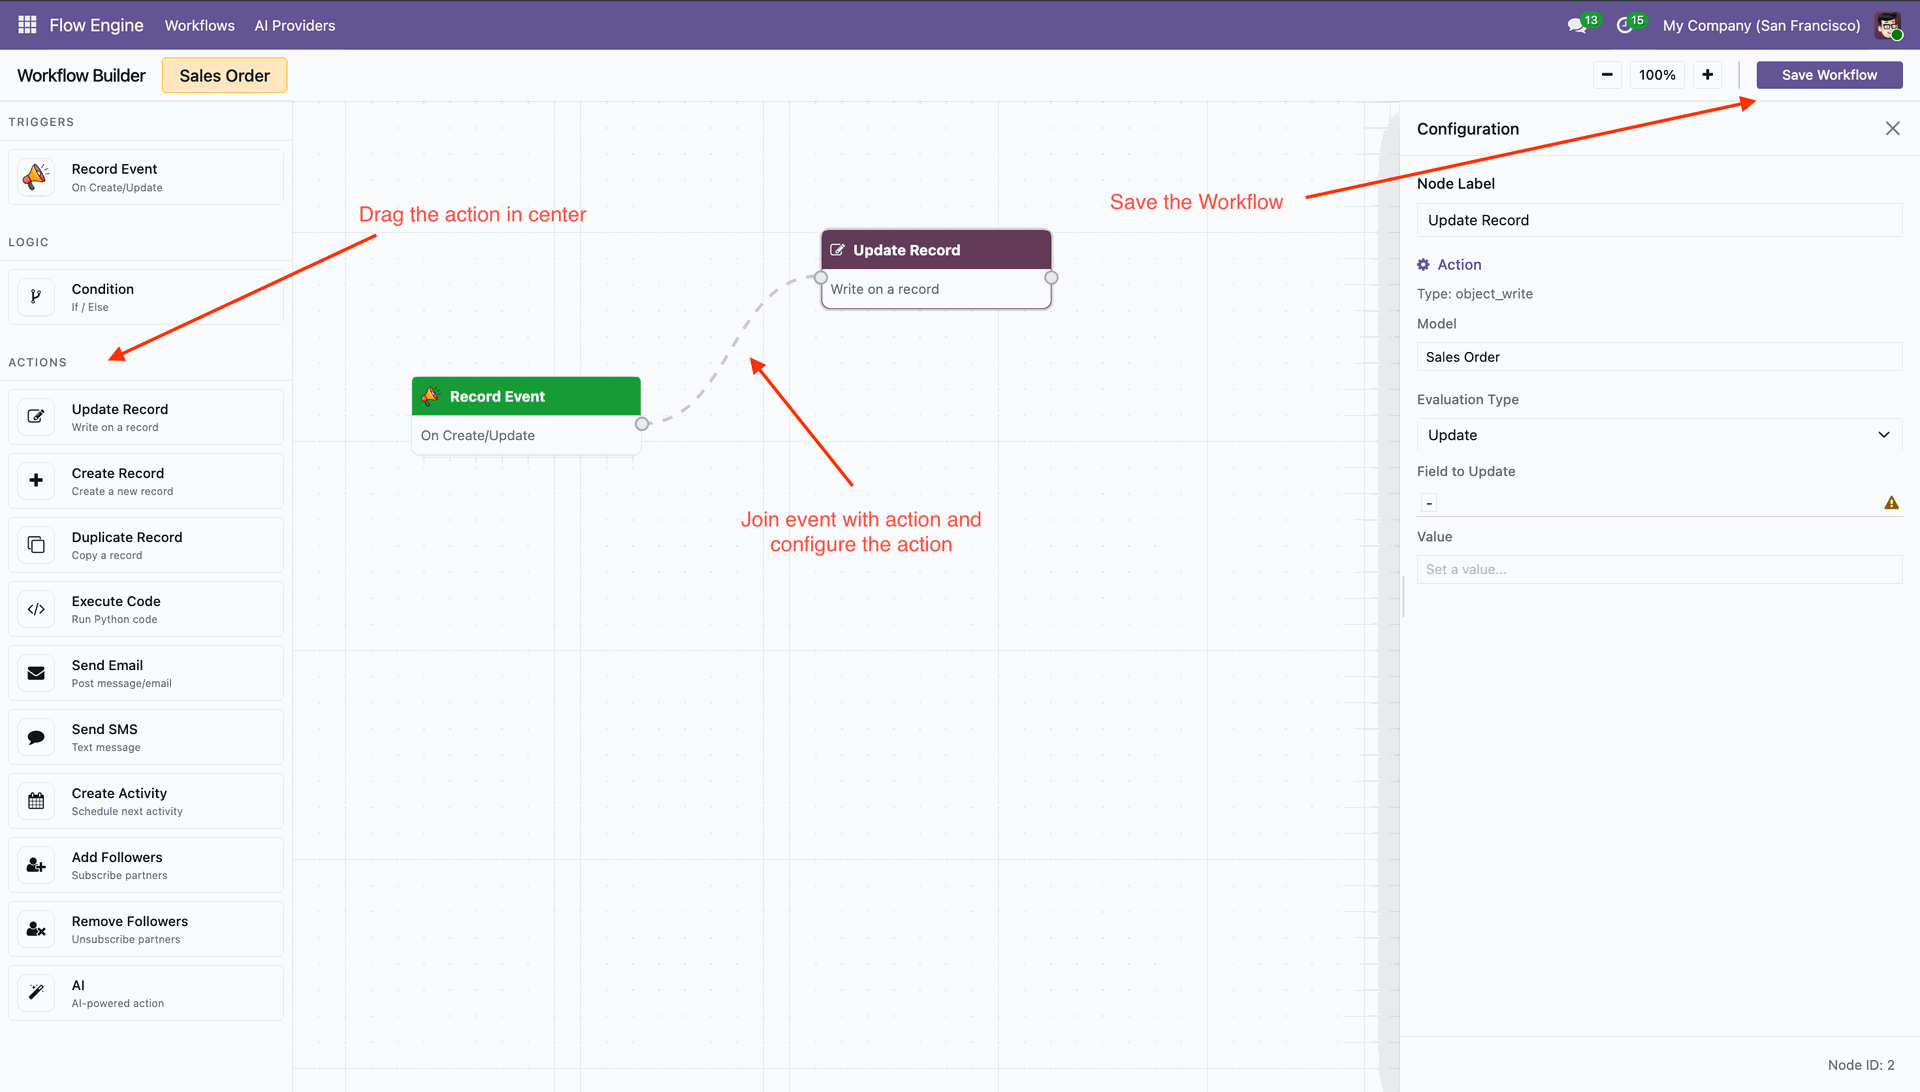
Task: Select the AI magic wand icon
Action: [36, 993]
